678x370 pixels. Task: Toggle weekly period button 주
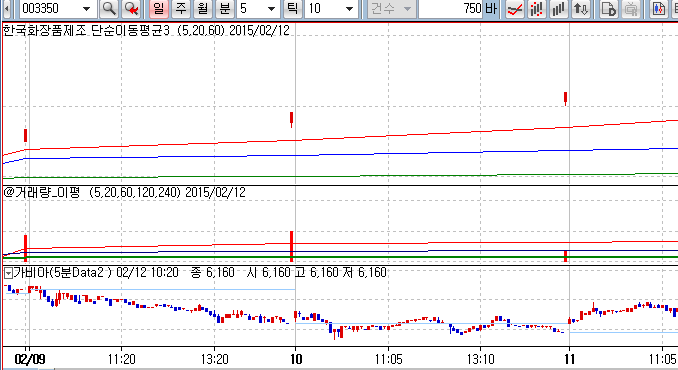181,8
